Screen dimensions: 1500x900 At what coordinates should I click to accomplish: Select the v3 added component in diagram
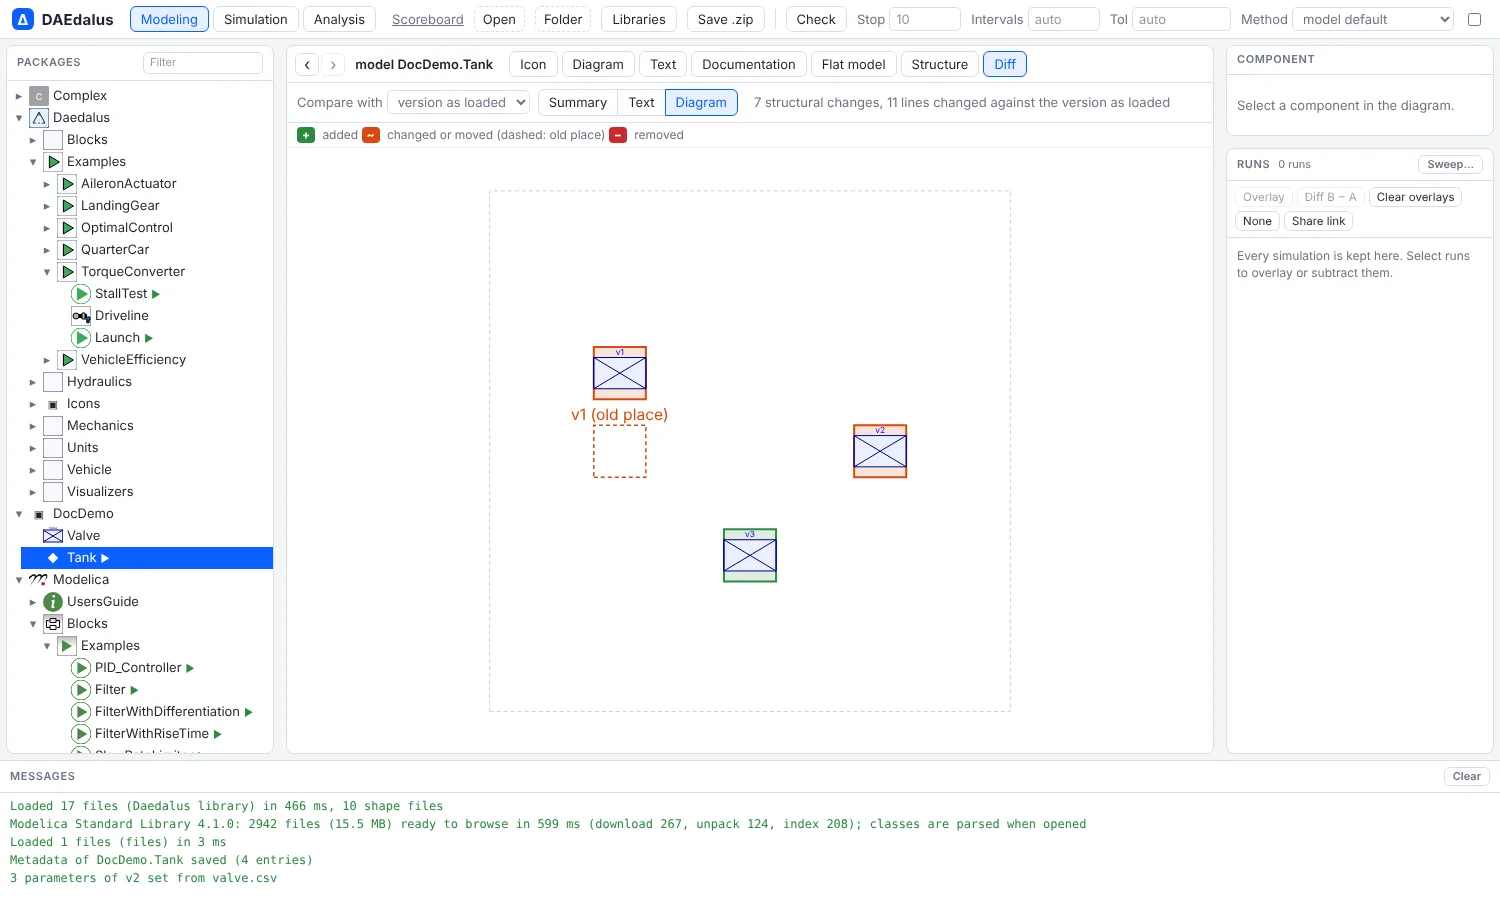(750, 555)
